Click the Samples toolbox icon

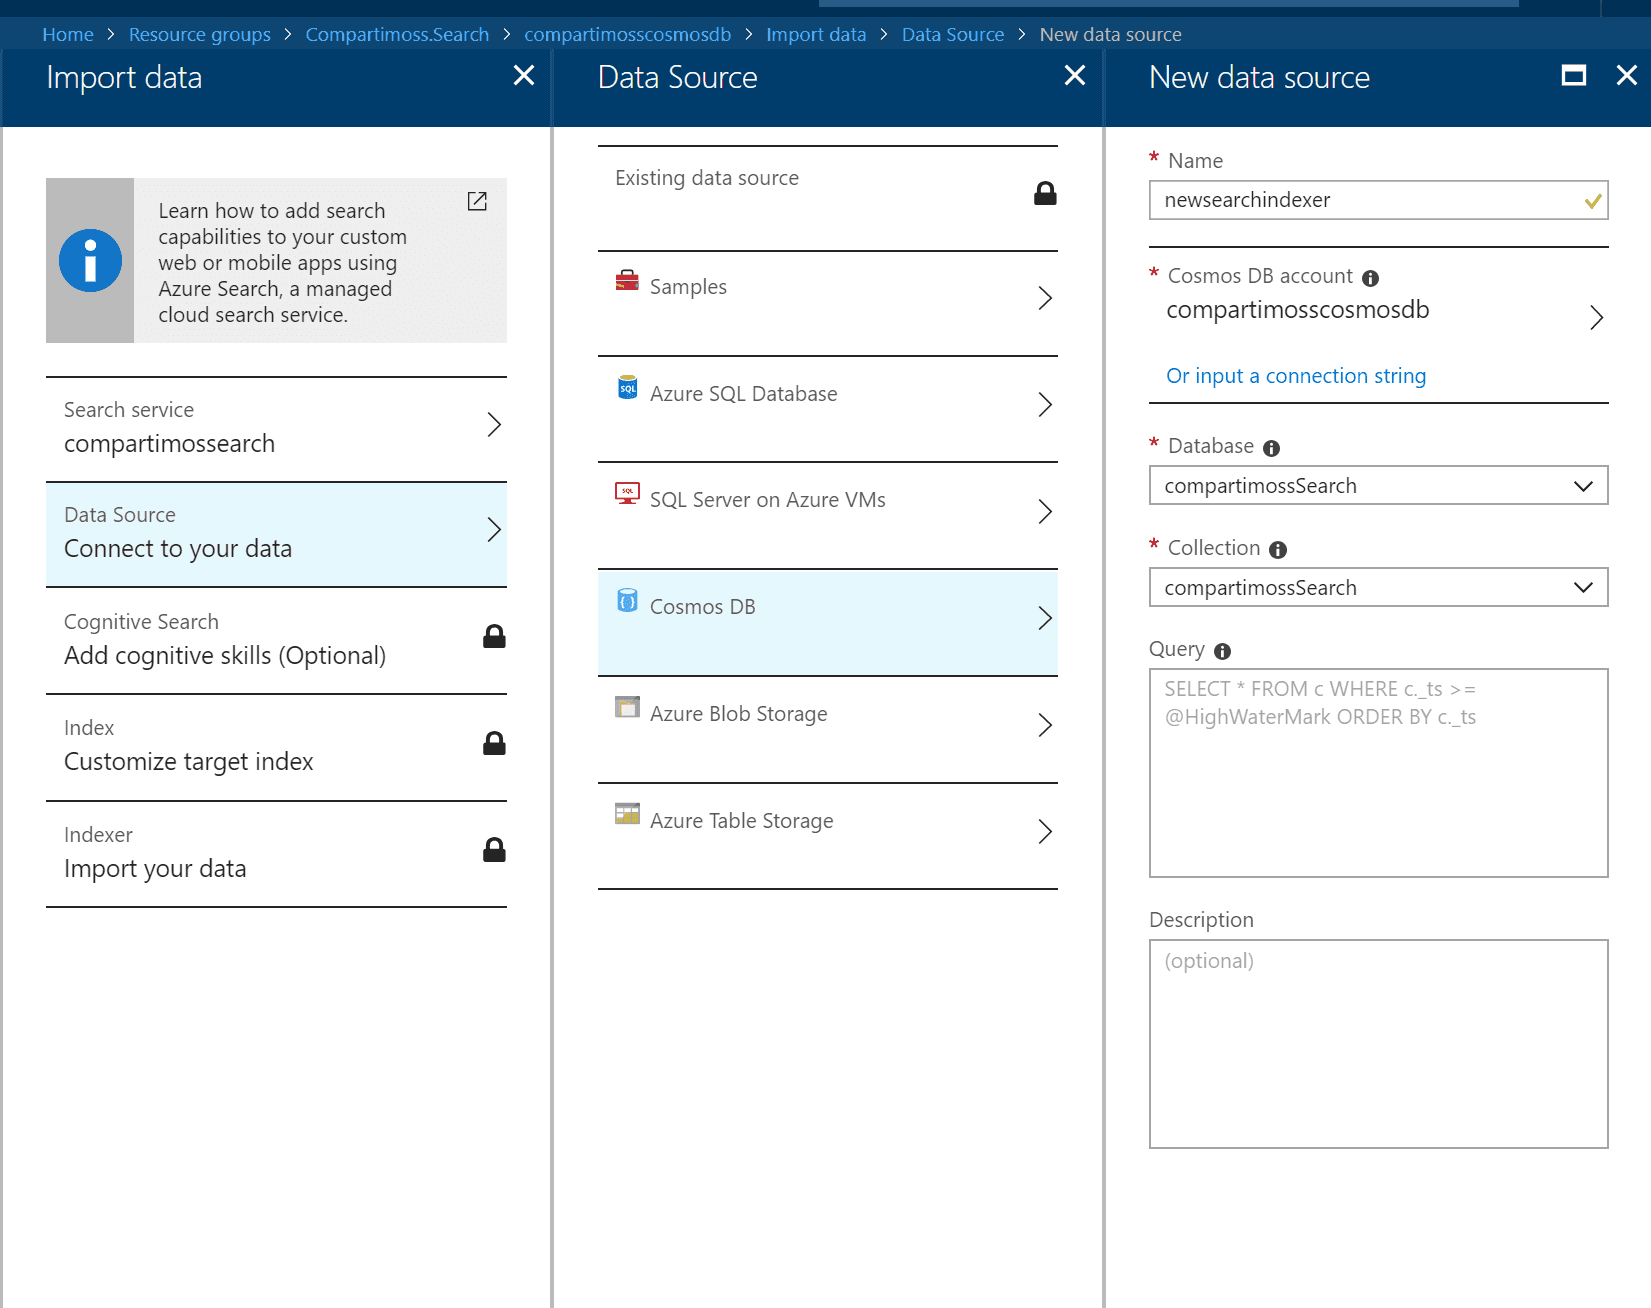tap(627, 280)
